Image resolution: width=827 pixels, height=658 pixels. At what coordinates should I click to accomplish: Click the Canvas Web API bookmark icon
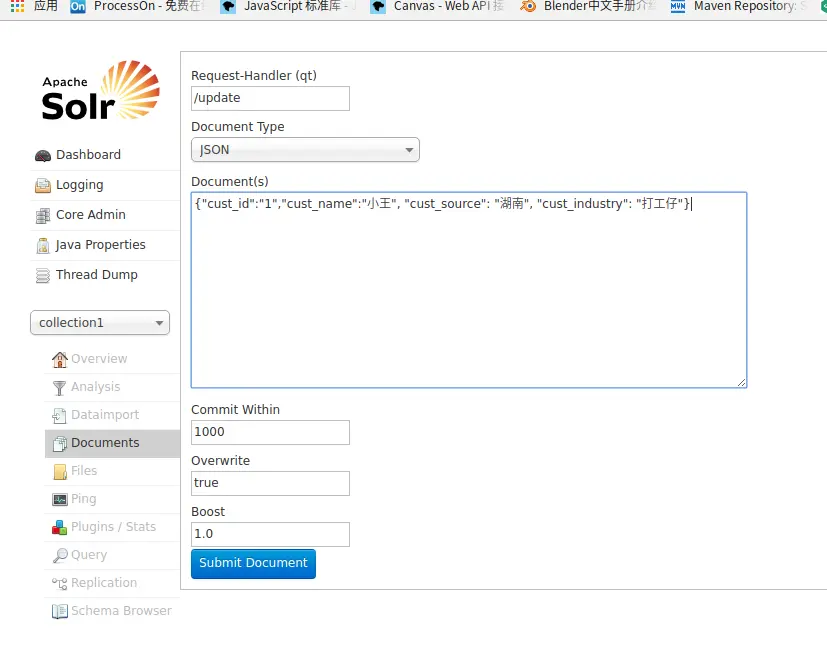[x=378, y=6]
